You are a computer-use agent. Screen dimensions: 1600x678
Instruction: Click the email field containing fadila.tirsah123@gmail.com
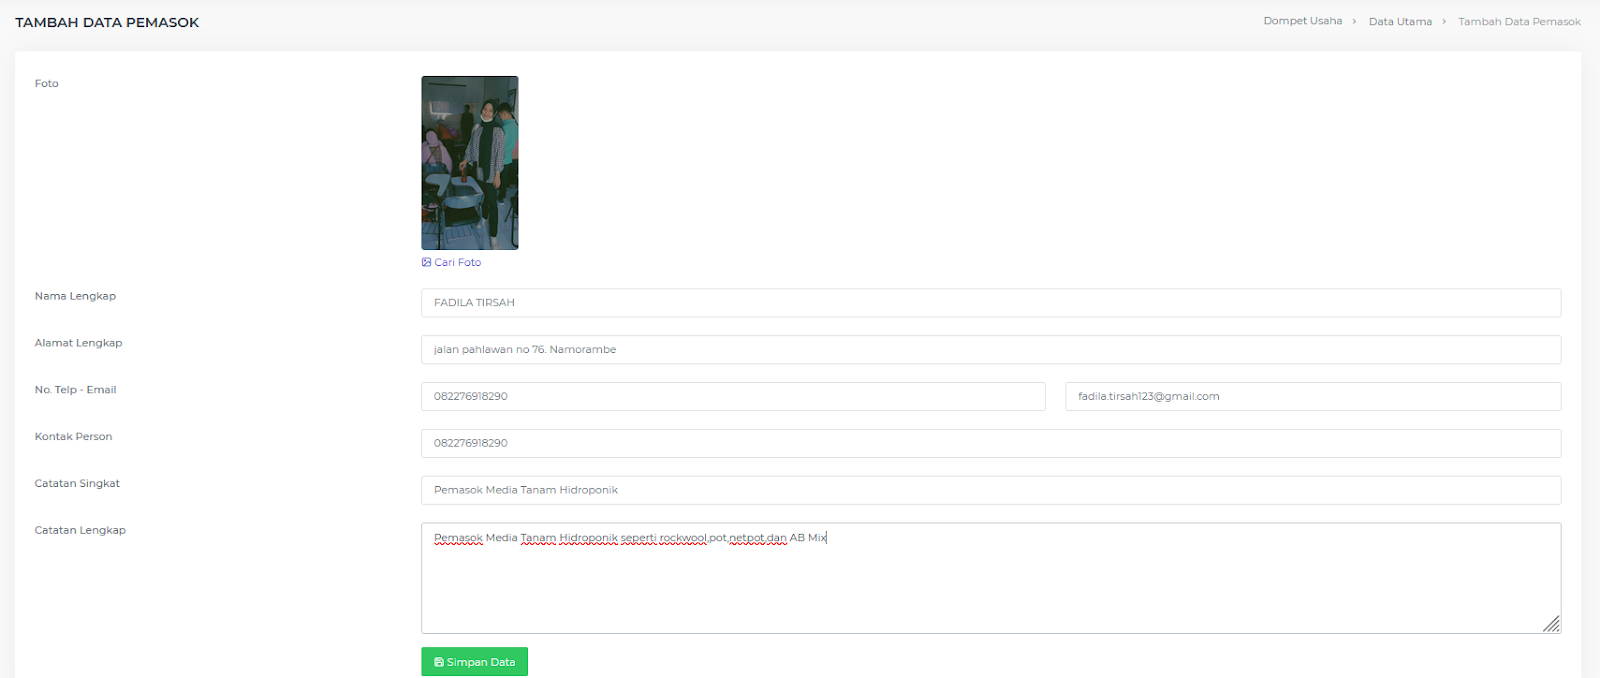tap(1313, 397)
